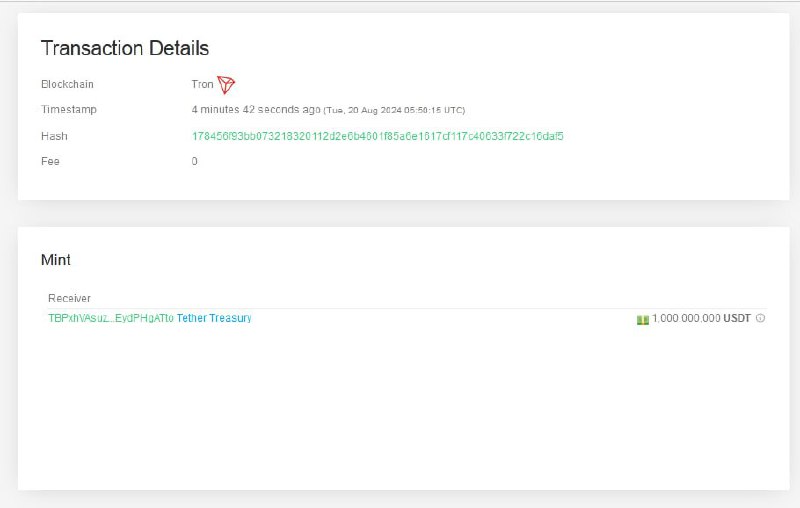Screen dimensions: 800x508
Task: Click the 1,000,000,000 amount value
Action: [686, 319]
